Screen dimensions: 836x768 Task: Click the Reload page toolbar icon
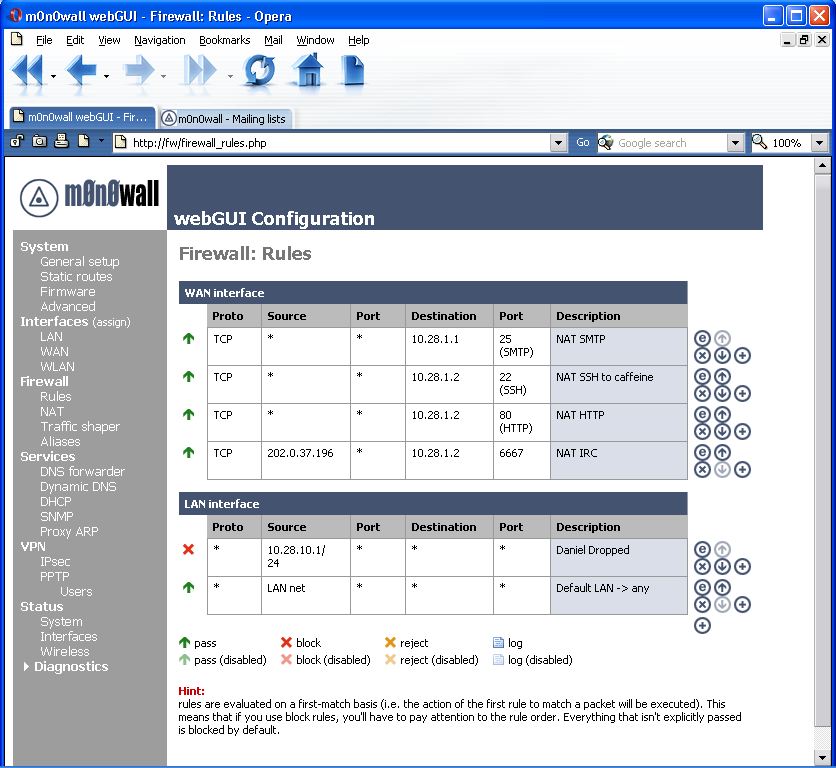tap(259, 71)
